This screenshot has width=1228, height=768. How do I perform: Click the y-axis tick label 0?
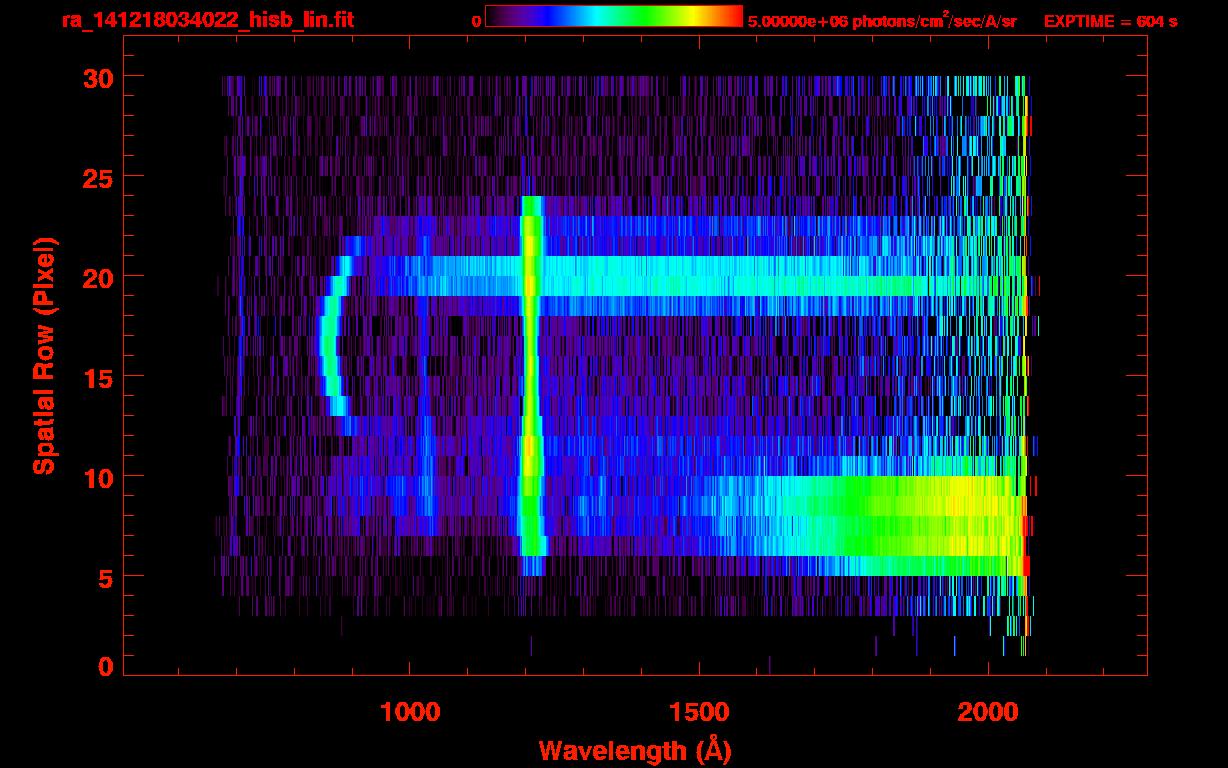106,666
